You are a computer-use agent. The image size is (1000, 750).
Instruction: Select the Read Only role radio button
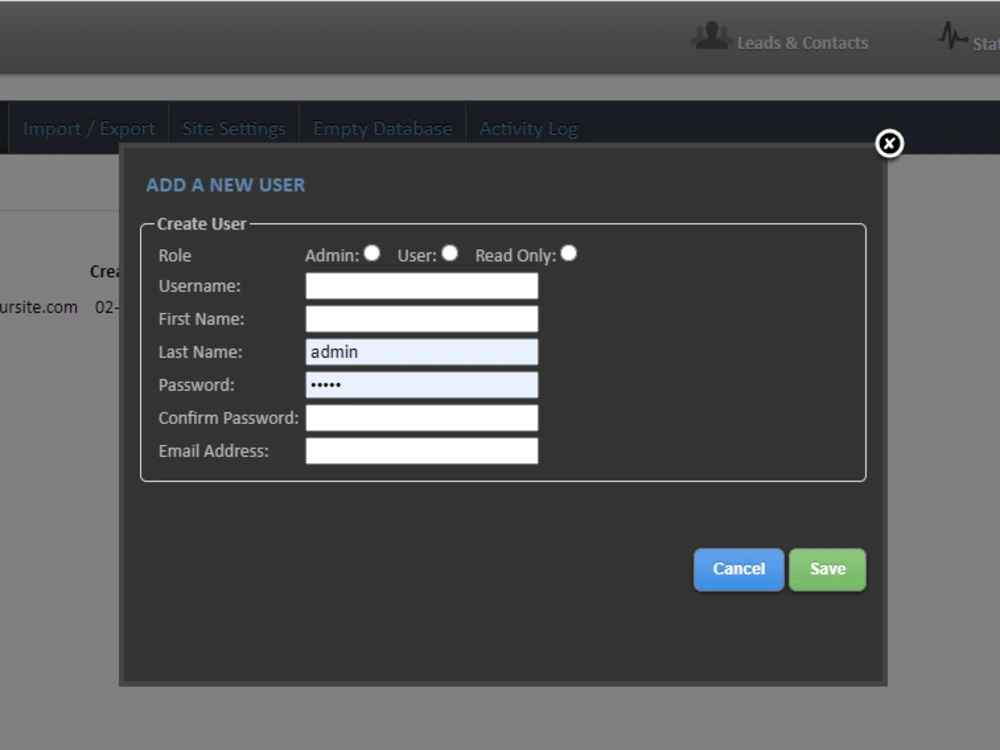pos(568,253)
